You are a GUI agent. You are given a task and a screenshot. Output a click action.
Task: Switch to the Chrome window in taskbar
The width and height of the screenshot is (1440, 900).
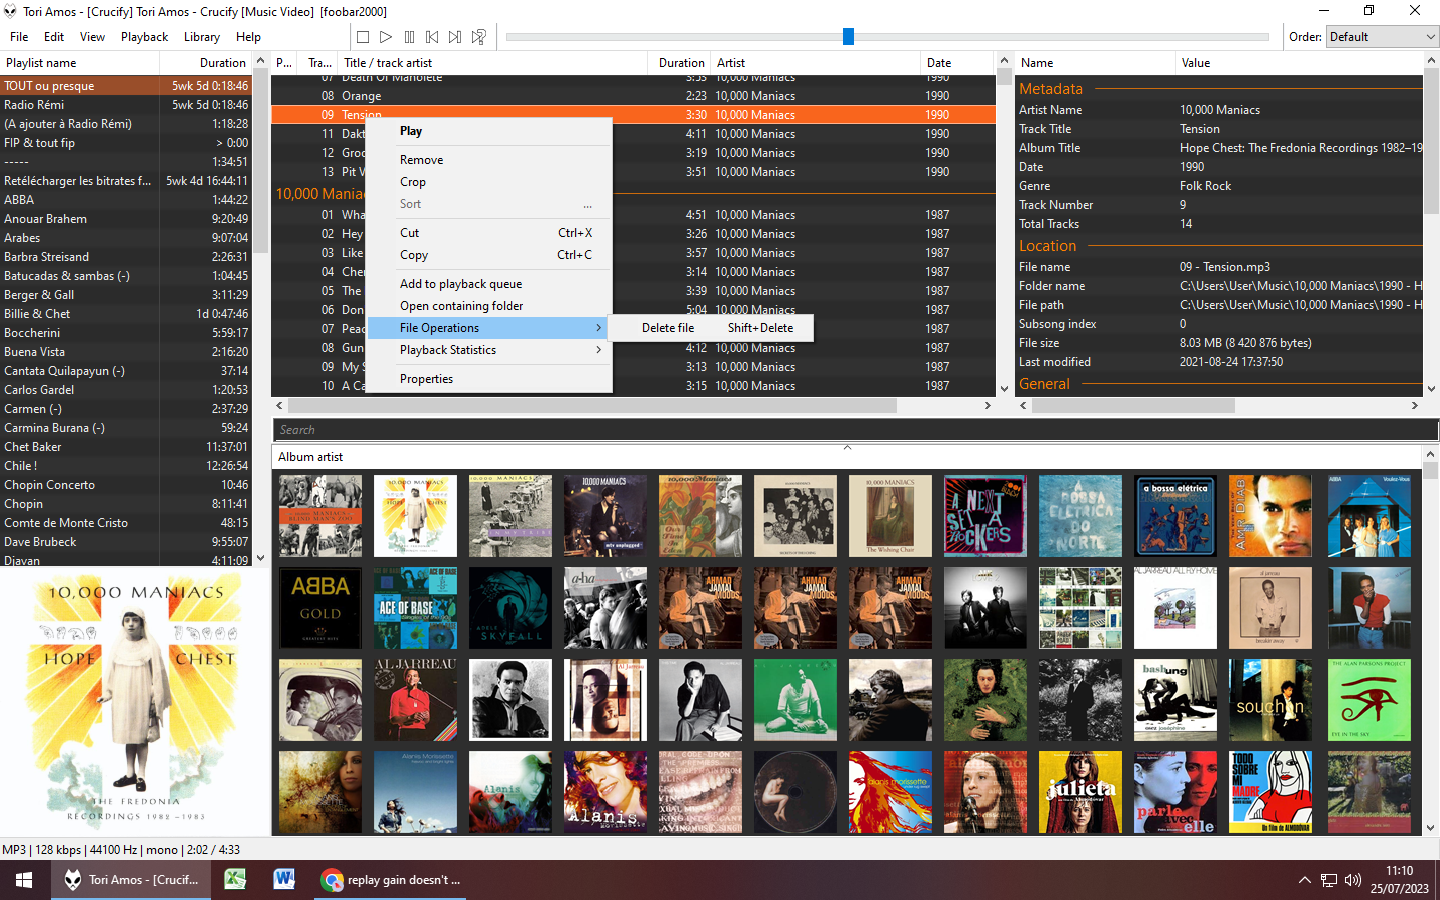[391, 880]
